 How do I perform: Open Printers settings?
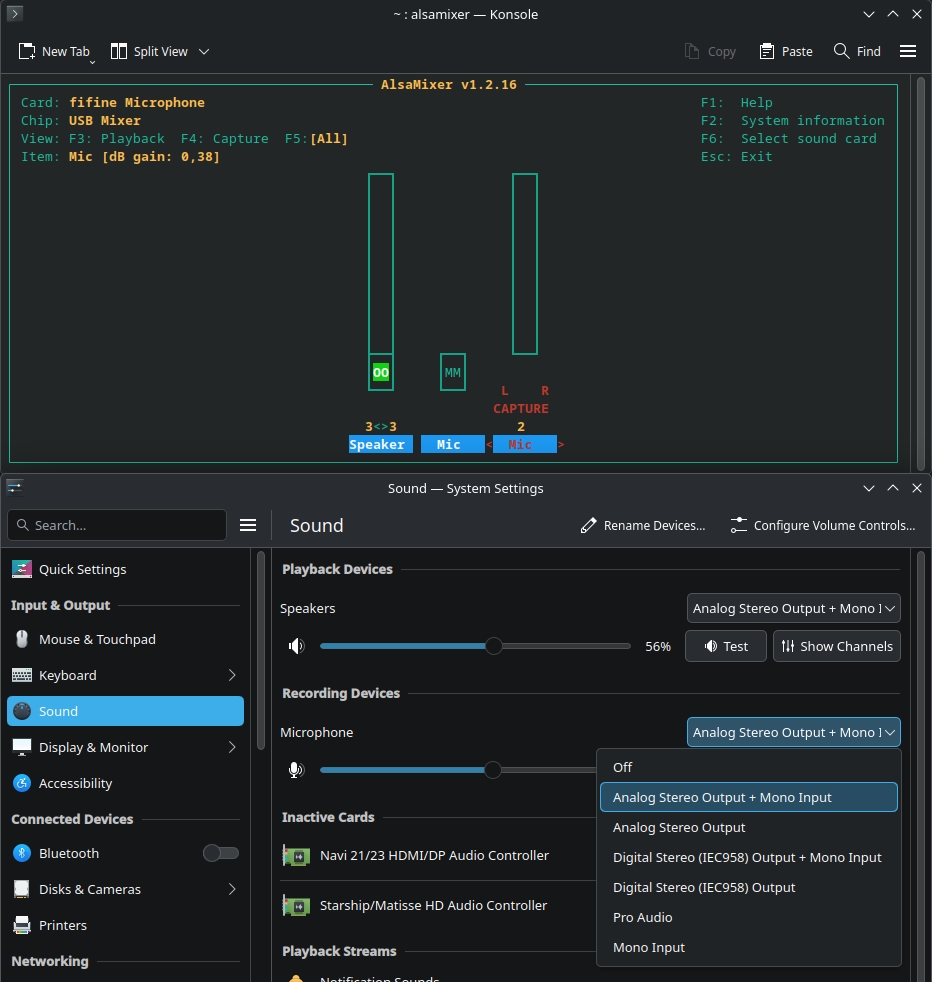click(x=125, y=925)
